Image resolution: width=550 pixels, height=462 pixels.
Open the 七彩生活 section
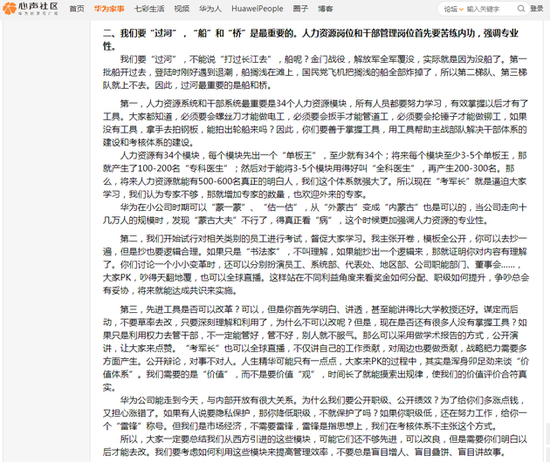(x=149, y=9)
